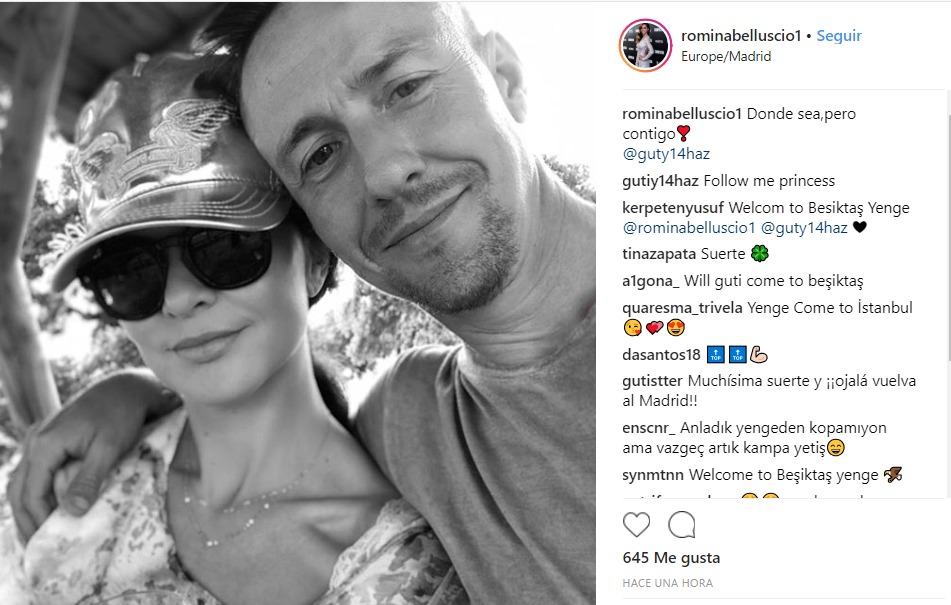Click the black and white couple photo
Screen dimensions: 951x605
[298, 303]
